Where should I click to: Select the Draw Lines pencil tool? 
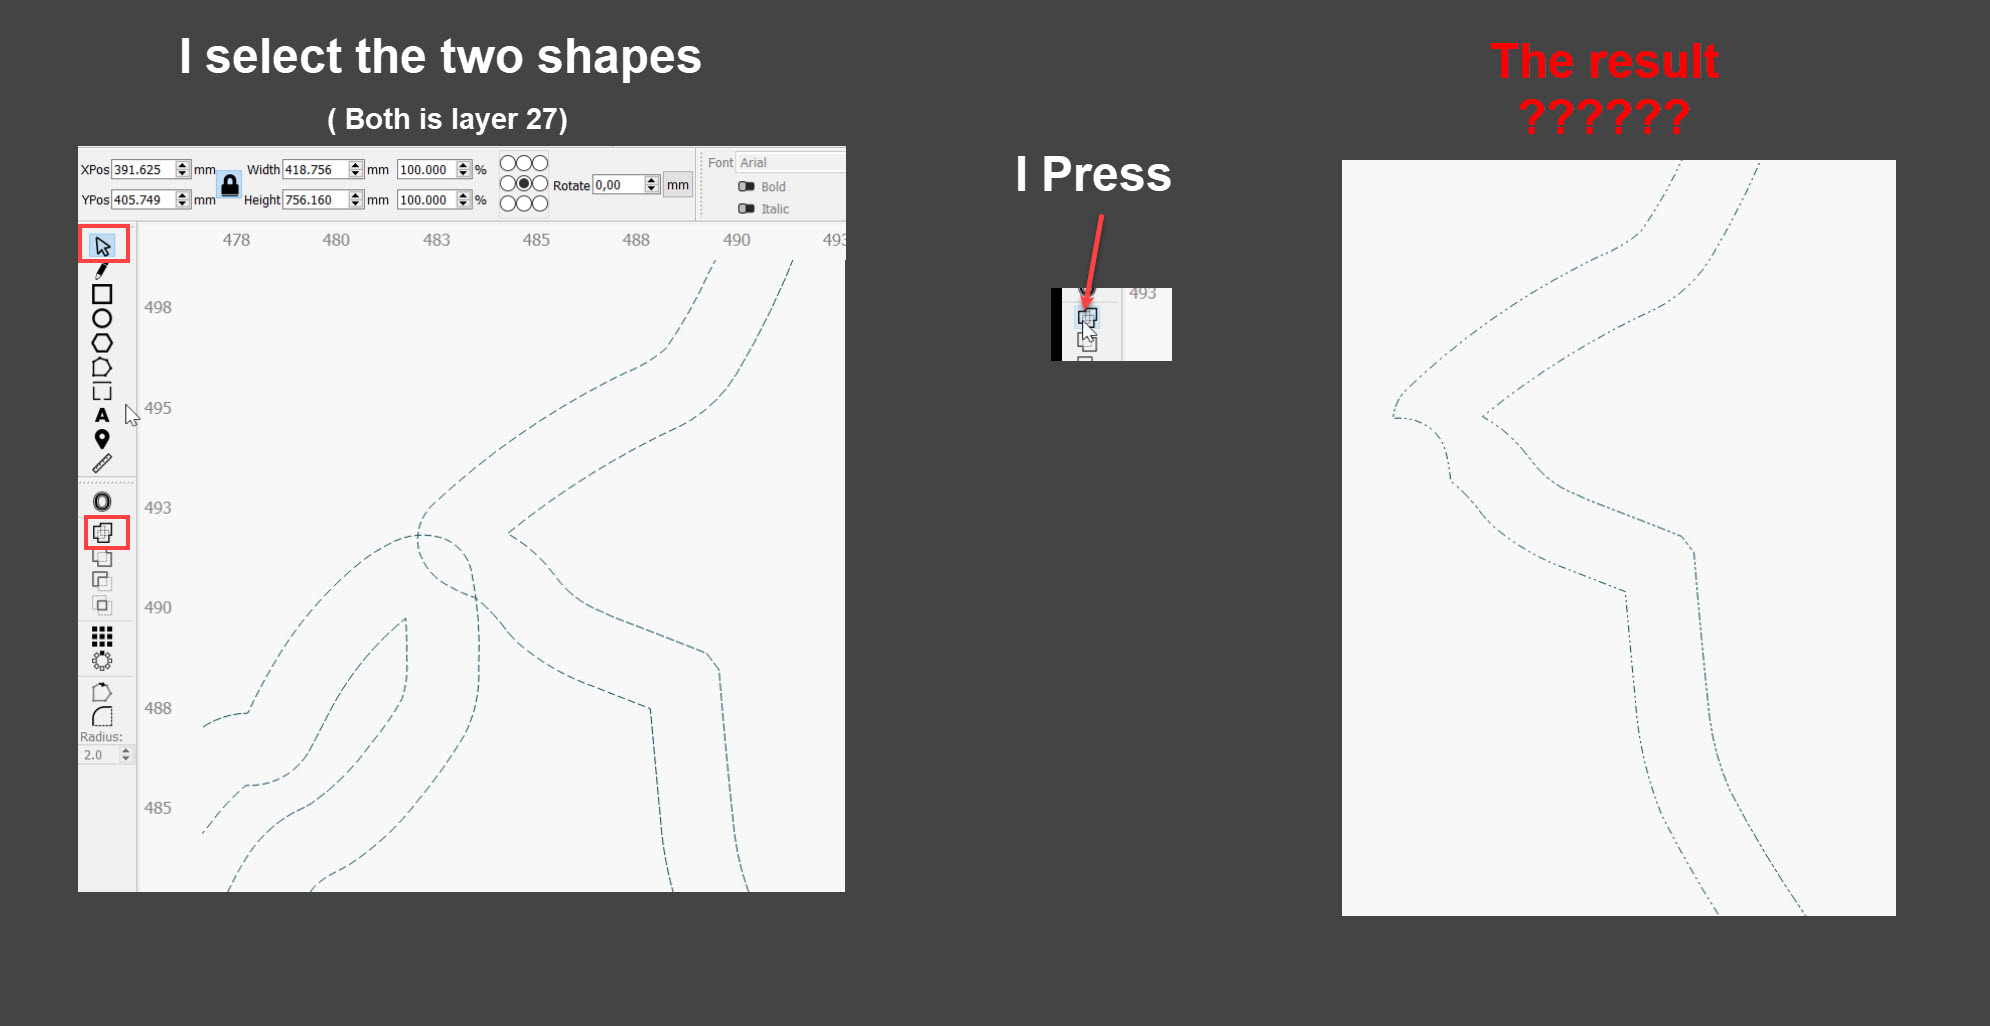pos(101,271)
